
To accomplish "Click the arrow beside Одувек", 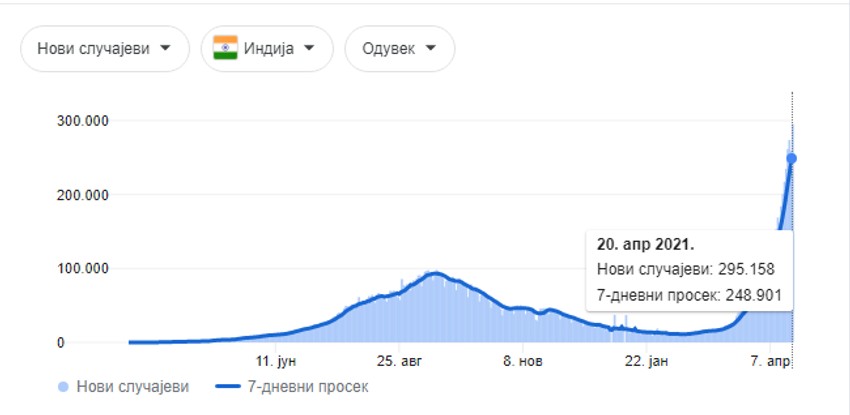I will [431, 48].
